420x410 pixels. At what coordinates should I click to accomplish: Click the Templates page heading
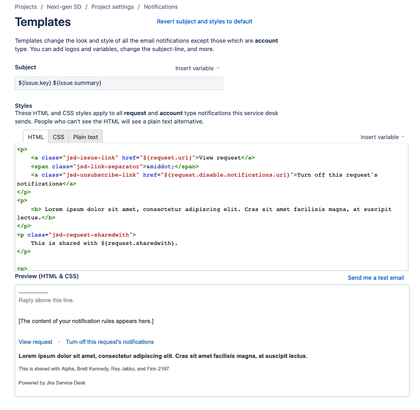(43, 22)
